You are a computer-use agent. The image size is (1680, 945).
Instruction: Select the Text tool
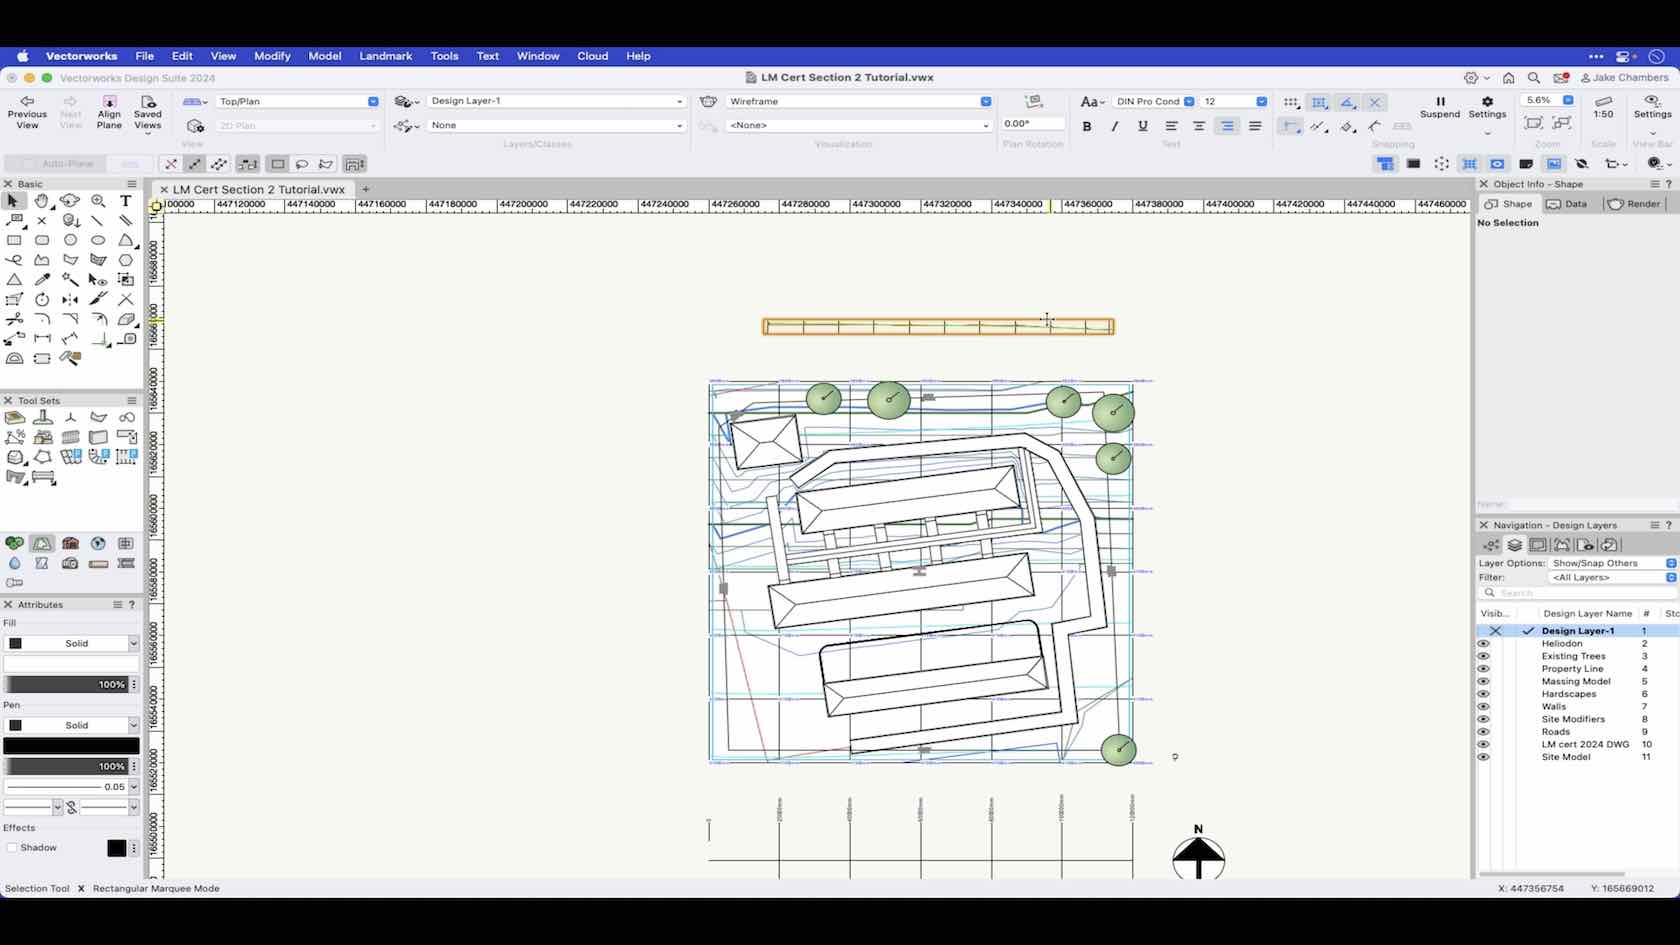[x=126, y=201]
